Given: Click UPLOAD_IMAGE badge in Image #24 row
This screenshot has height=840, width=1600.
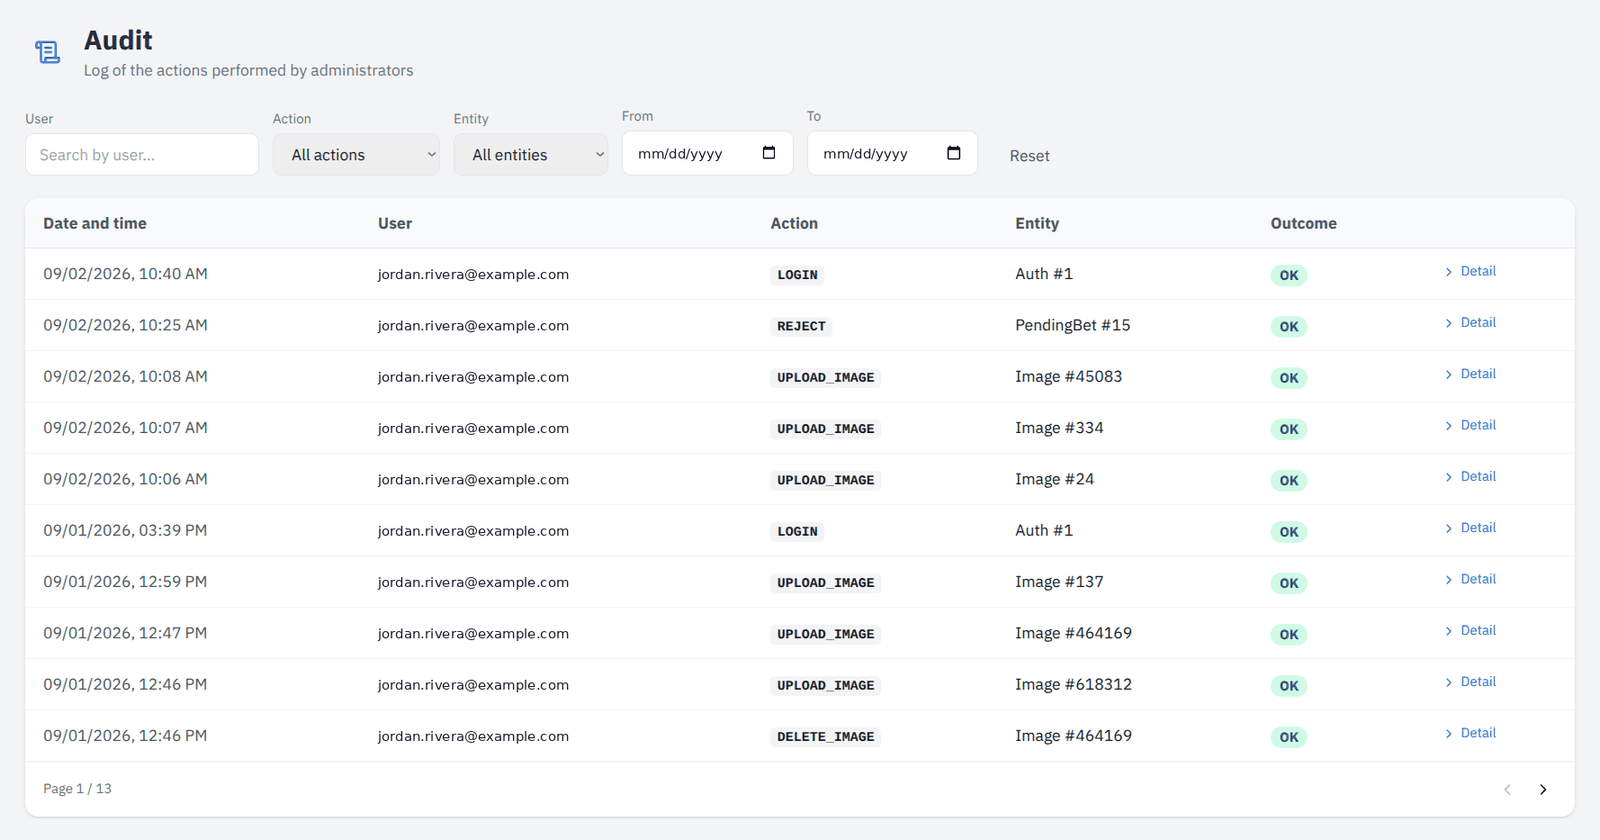Looking at the screenshot, I should click(825, 480).
